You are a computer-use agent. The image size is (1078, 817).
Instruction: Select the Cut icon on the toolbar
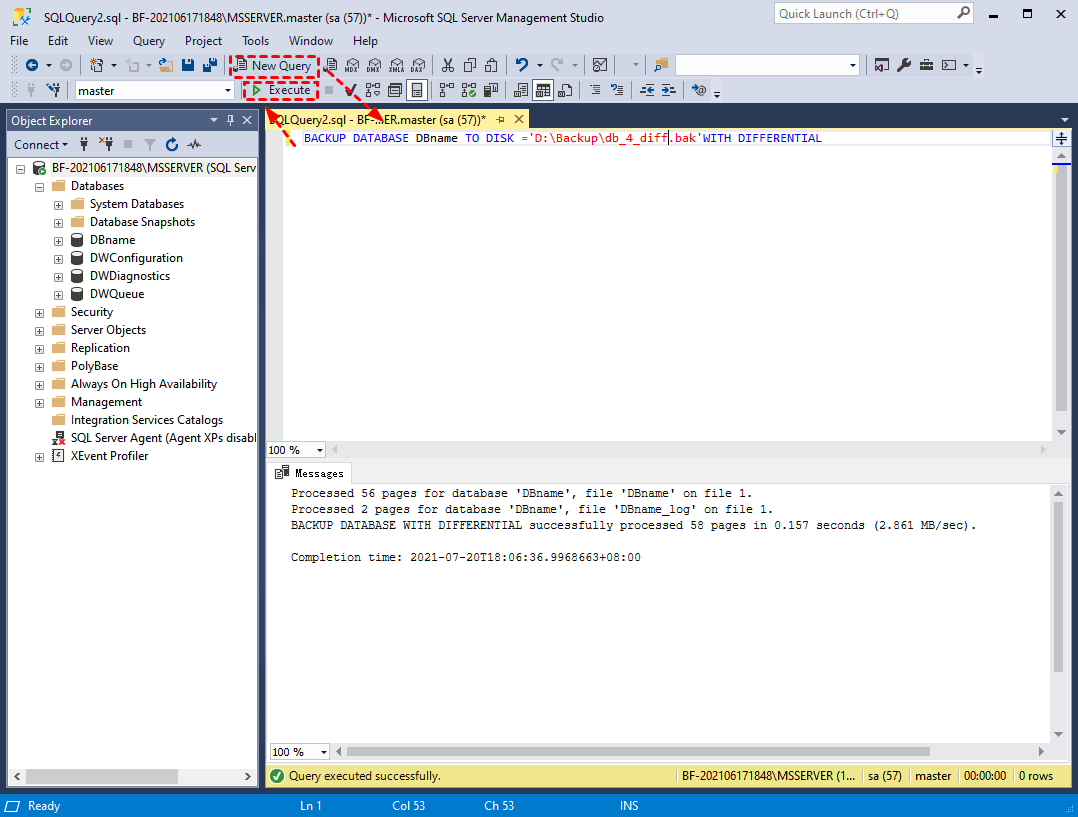(448, 65)
